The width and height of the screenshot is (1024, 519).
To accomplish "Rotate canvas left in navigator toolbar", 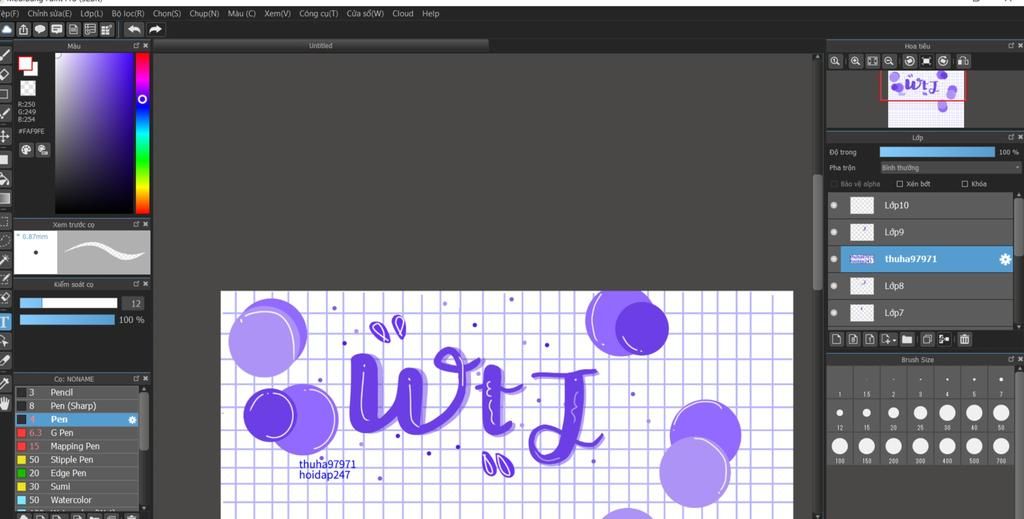I will pyautogui.click(x=909, y=61).
